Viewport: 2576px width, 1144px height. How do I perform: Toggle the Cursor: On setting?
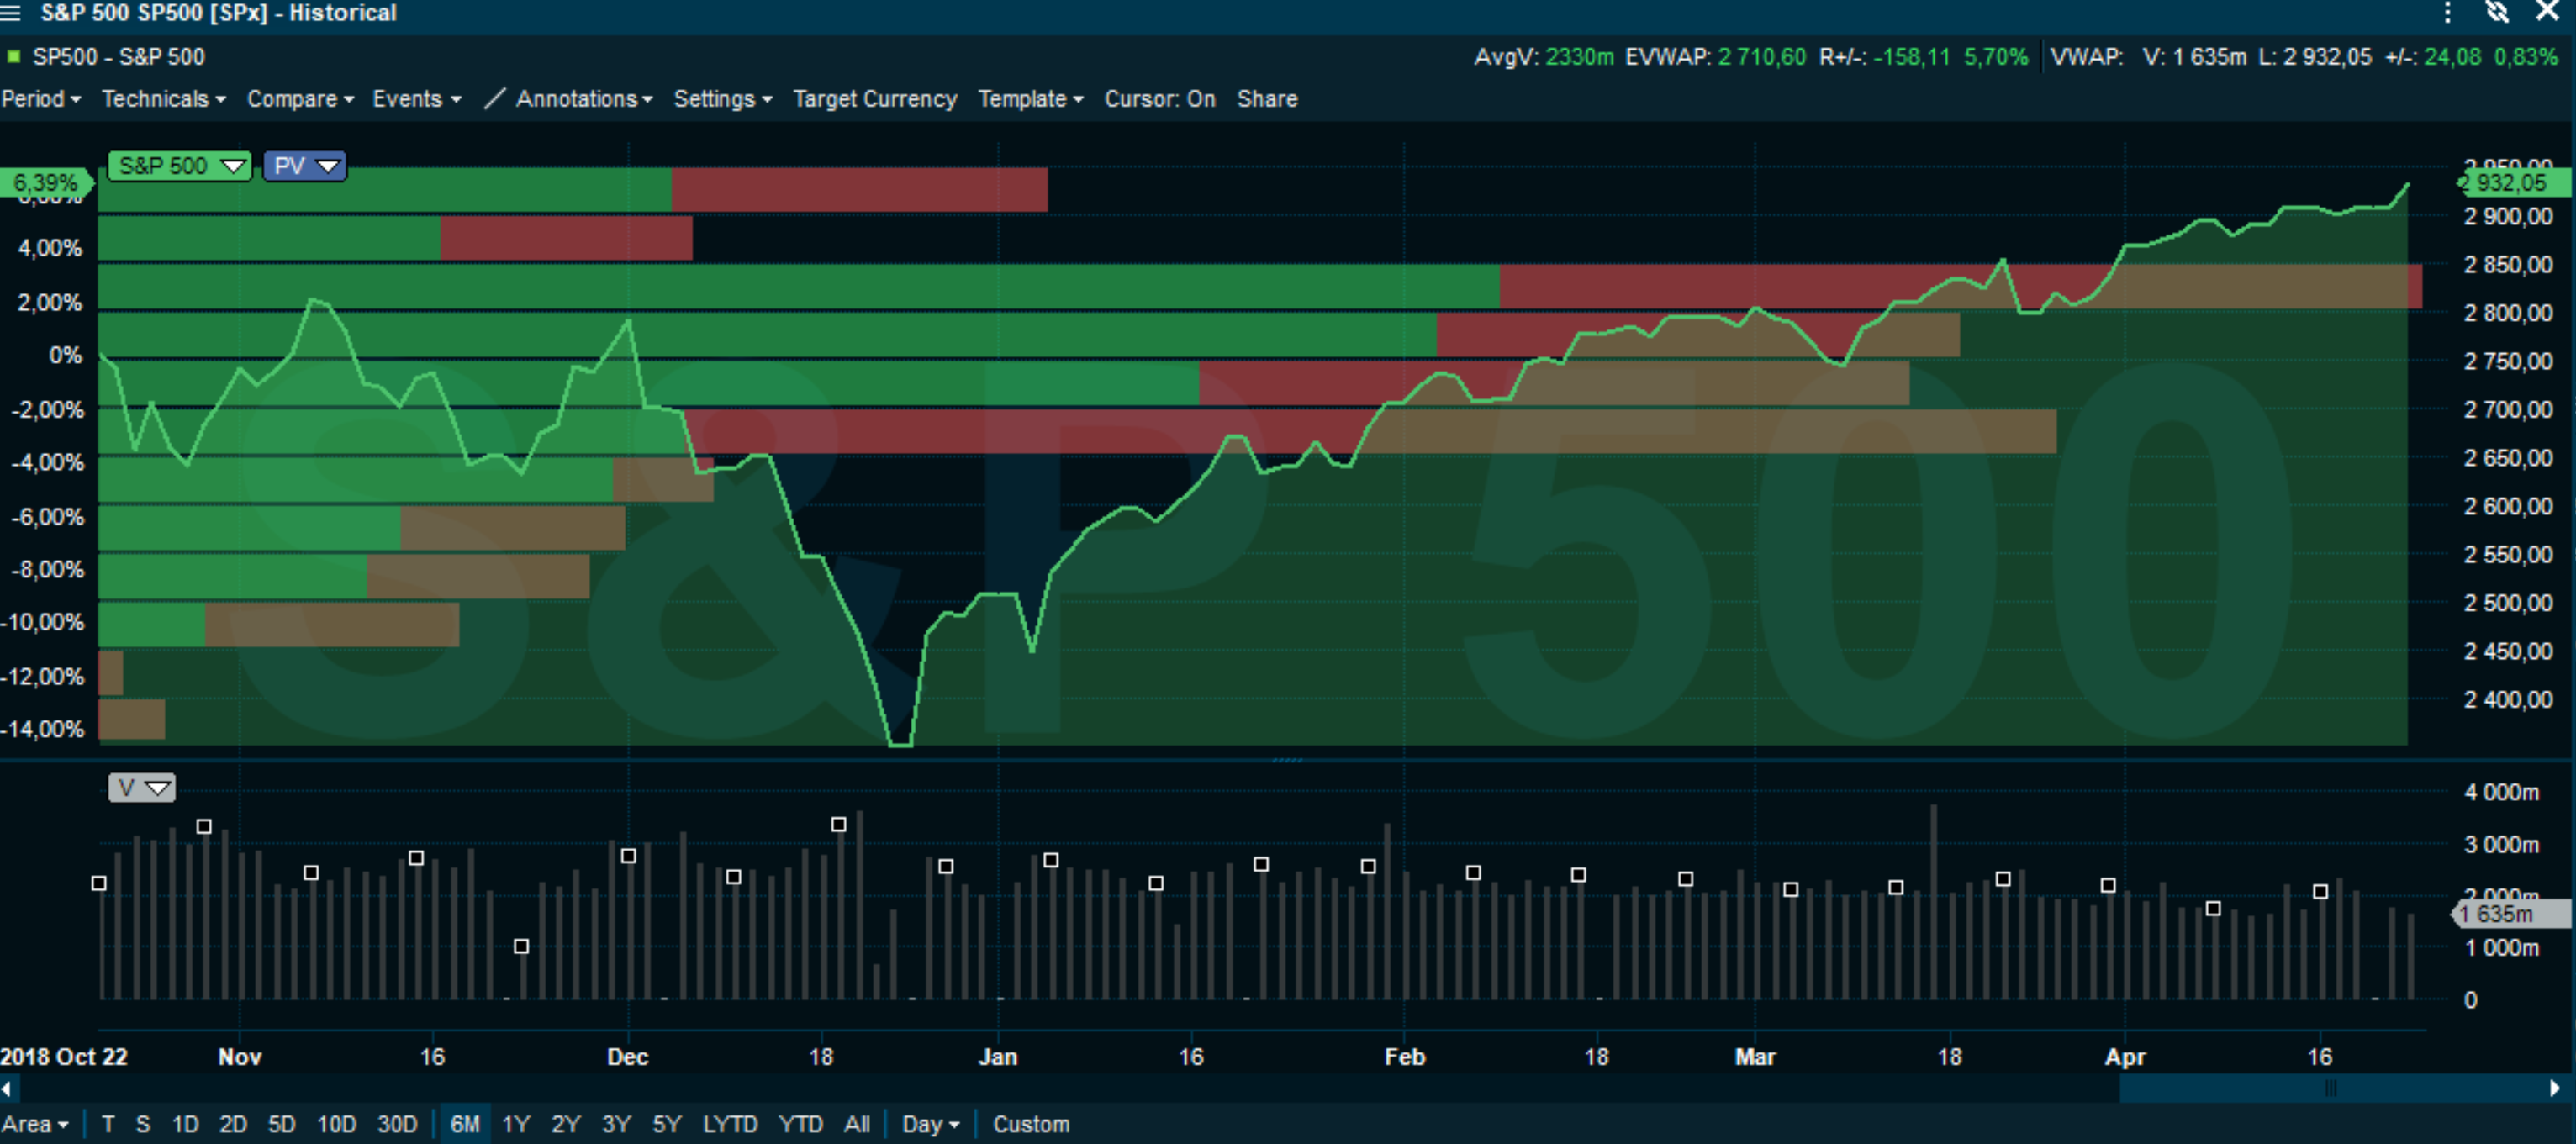tap(1160, 99)
